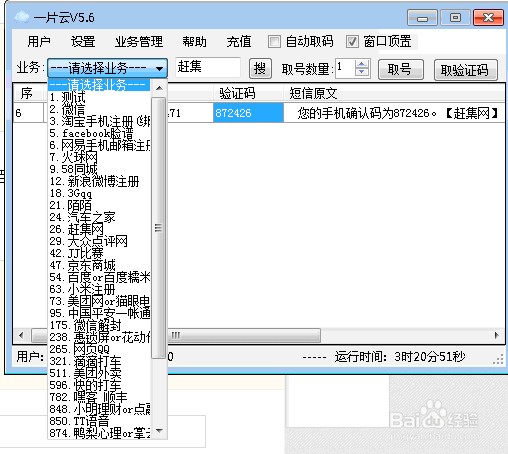This screenshot has width=508, height=454.
Task: Decrease 取号数量 with the down arrow
Action: coord(362,73)
